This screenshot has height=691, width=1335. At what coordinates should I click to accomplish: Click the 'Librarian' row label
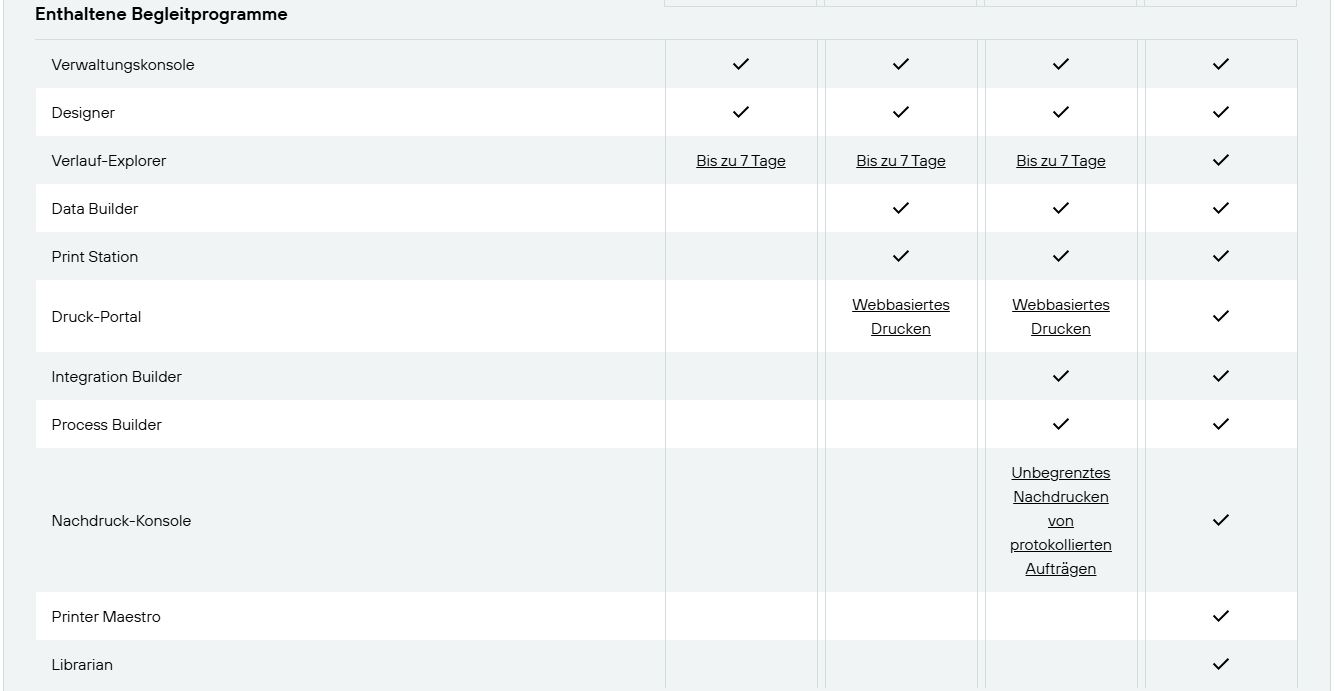[x=82, y=665]
